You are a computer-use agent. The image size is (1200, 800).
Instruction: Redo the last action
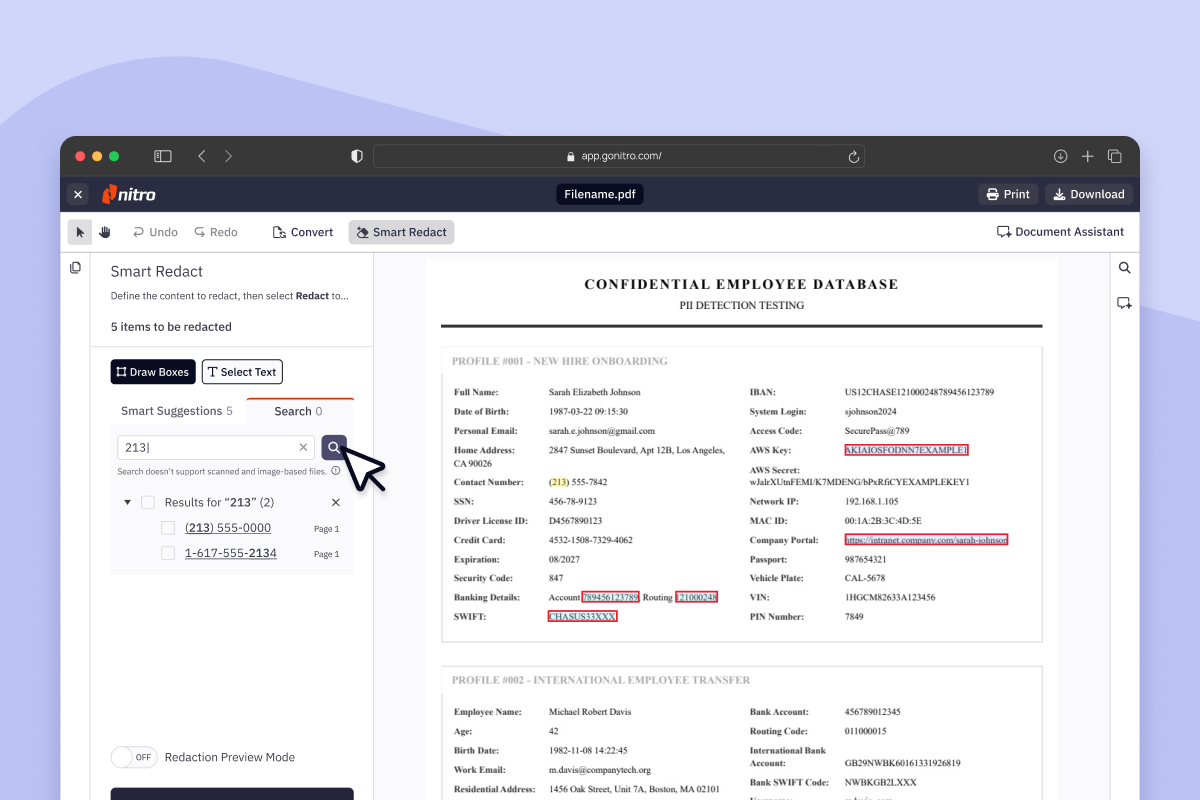[216, 232]
